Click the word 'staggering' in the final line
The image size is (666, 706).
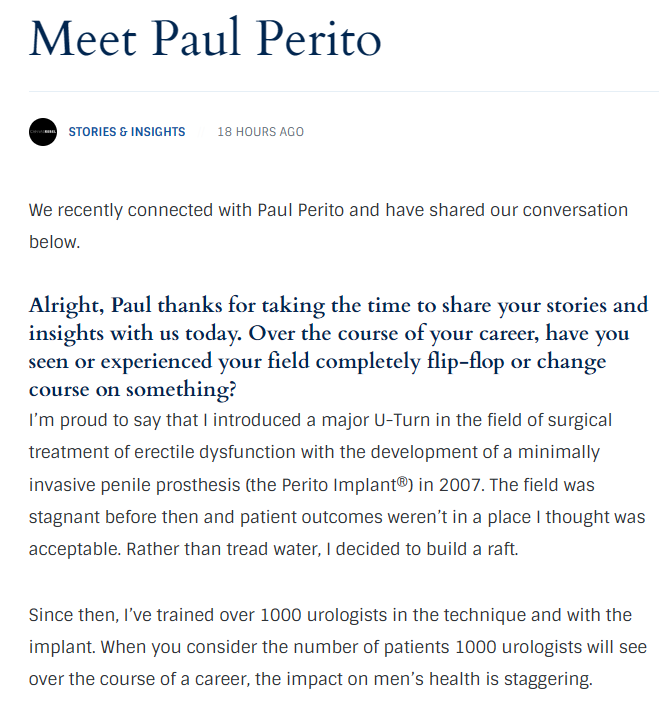546,679
